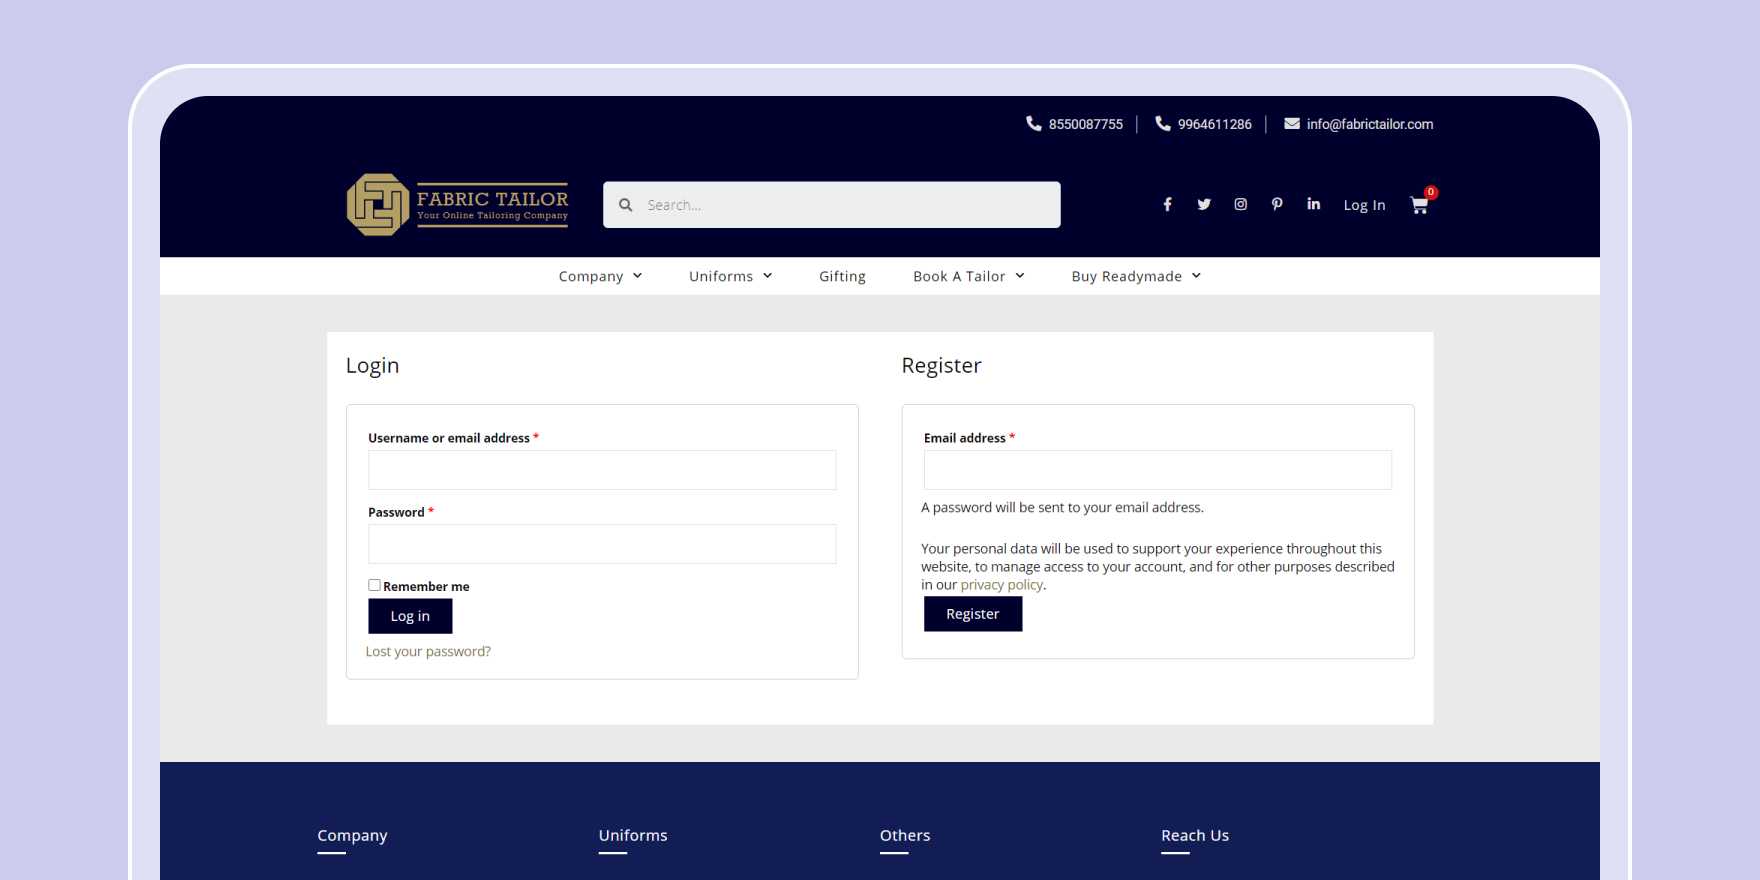
Task: Expand the Book A Tailor dropdown
Action: 968,277
